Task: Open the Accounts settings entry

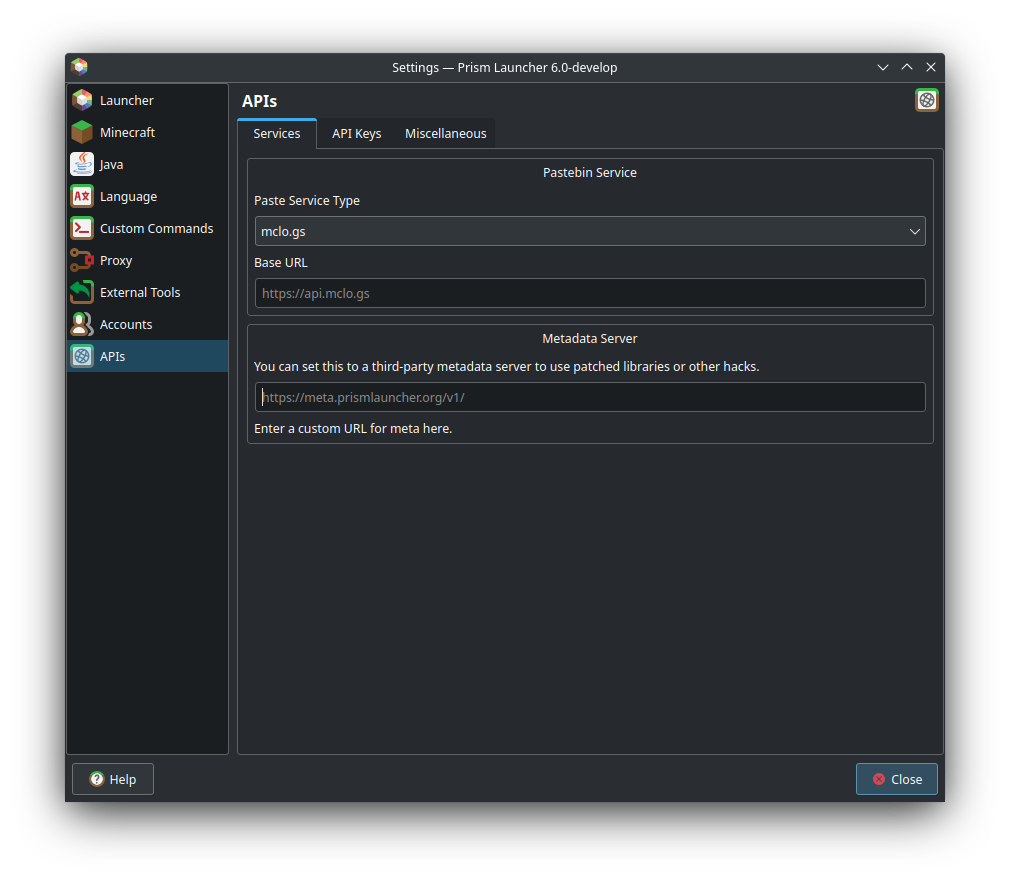Action: [148, 325]
